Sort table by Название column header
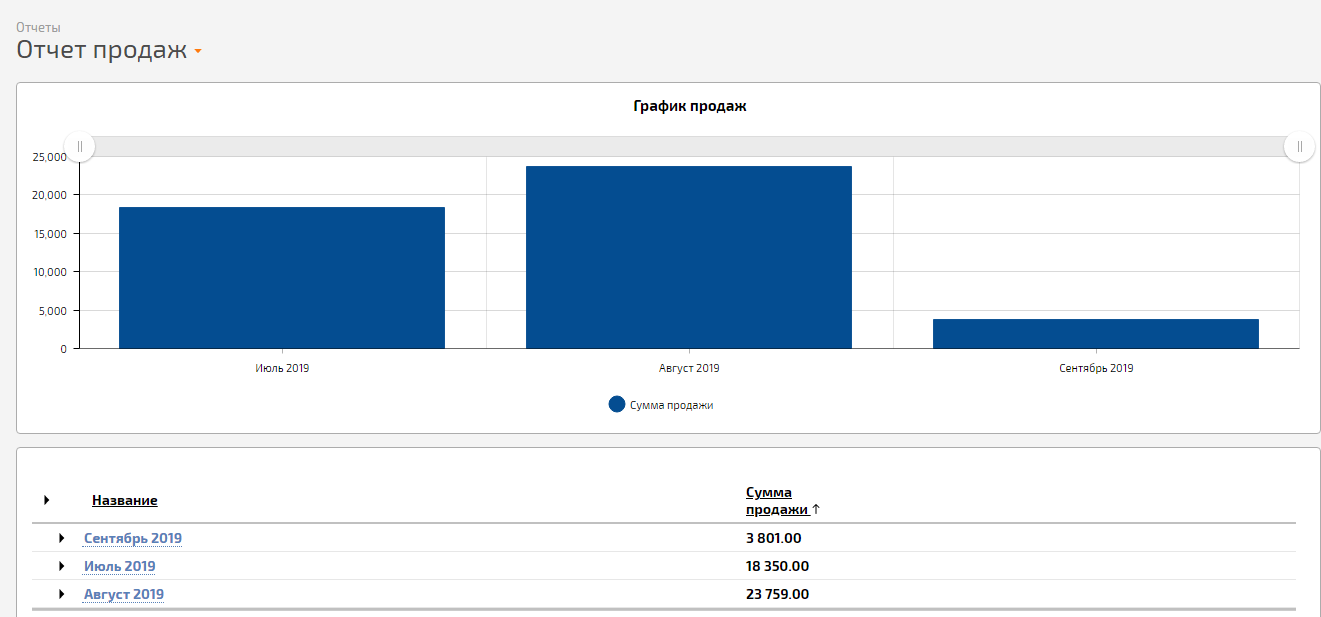This screenshot has height=617, width=1321. coord(124,501)
